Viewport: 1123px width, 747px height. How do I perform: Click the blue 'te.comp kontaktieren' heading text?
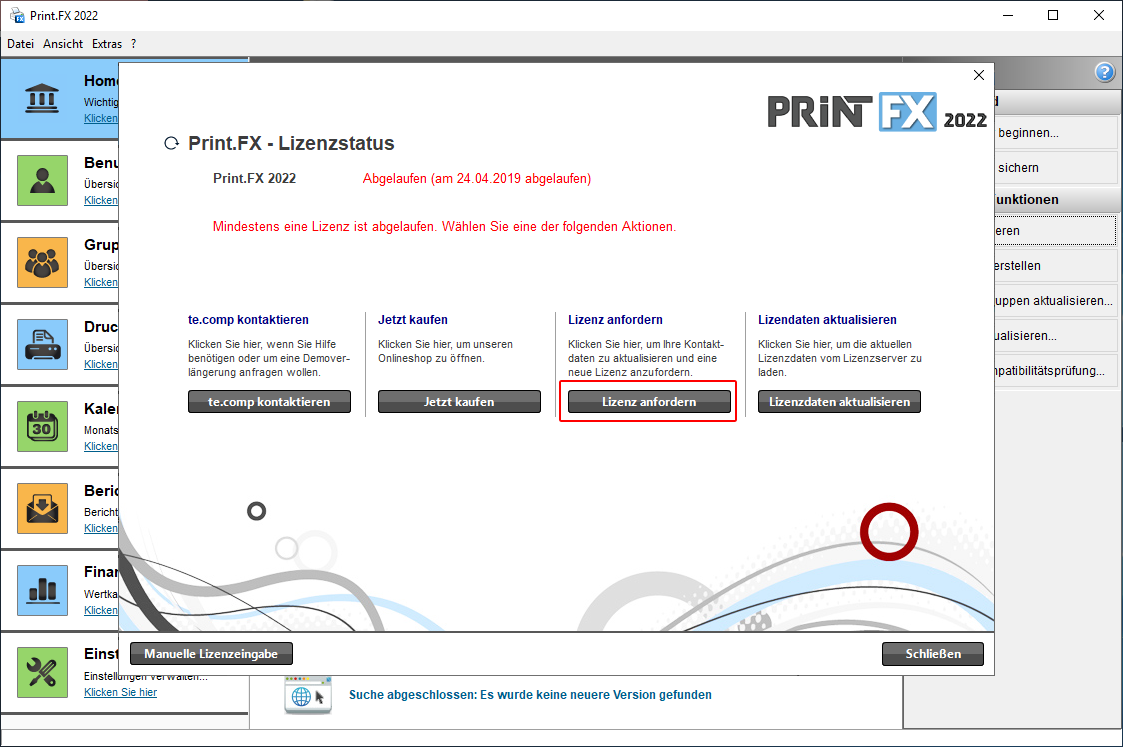tap(249, 319)
